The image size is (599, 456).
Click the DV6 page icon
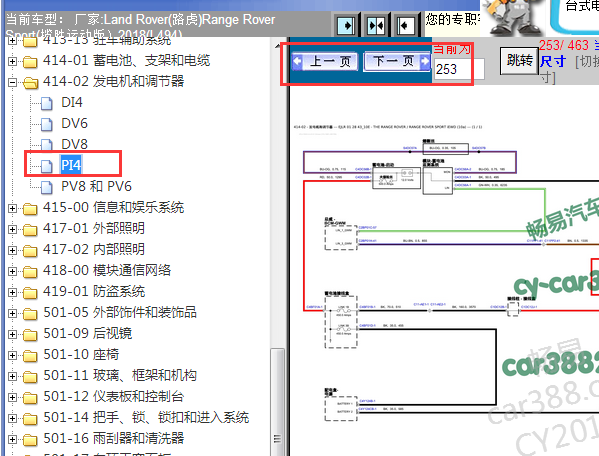pos(47,124)
